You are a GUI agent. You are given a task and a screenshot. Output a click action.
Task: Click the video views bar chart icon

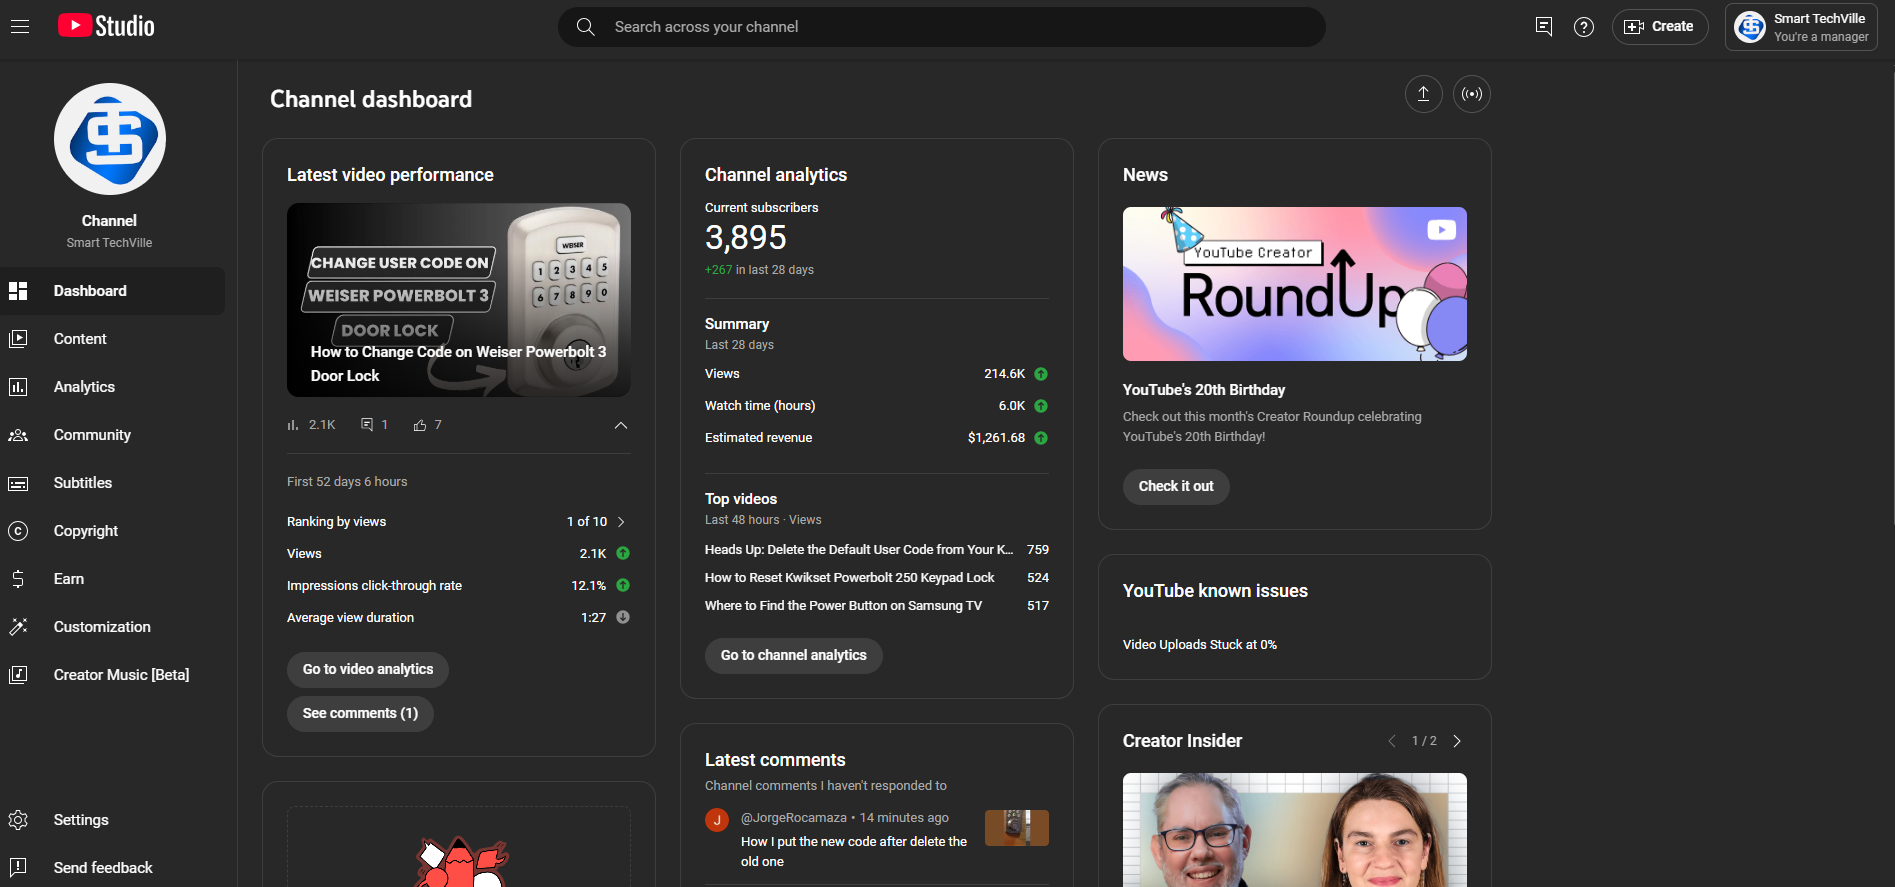[293, 425]
